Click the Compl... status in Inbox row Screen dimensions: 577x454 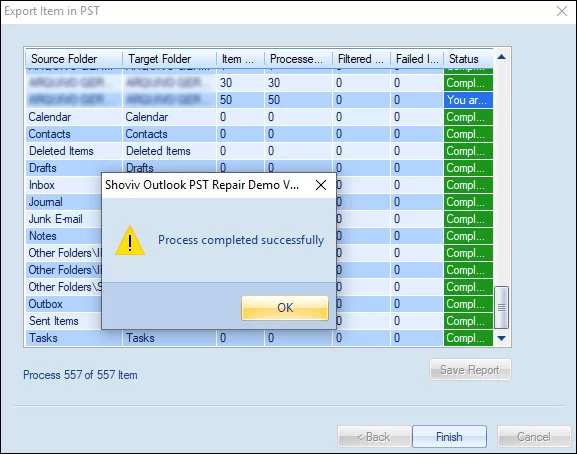468,185
